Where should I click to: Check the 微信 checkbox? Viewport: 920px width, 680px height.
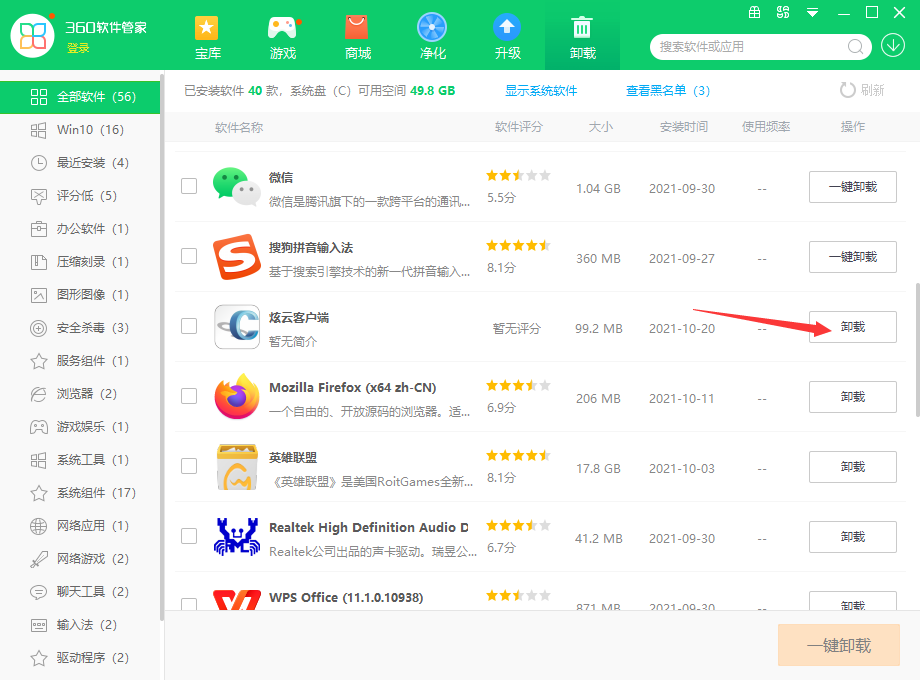tap(189, 186)
